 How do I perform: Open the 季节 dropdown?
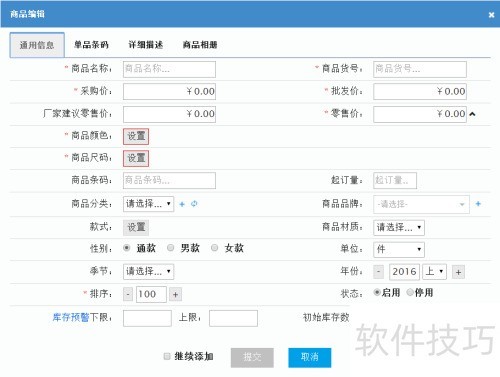(x=149, y=271)
